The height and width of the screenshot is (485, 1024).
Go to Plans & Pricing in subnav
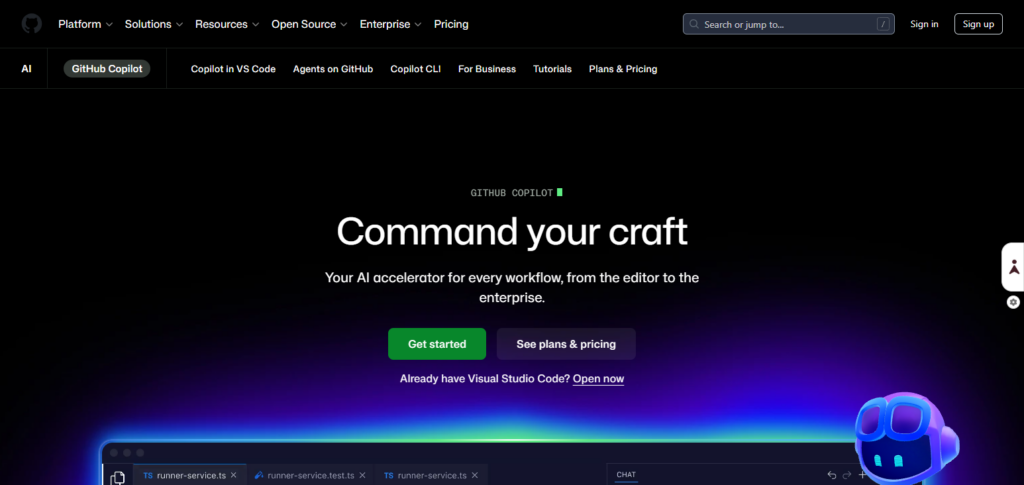(623, 69)
